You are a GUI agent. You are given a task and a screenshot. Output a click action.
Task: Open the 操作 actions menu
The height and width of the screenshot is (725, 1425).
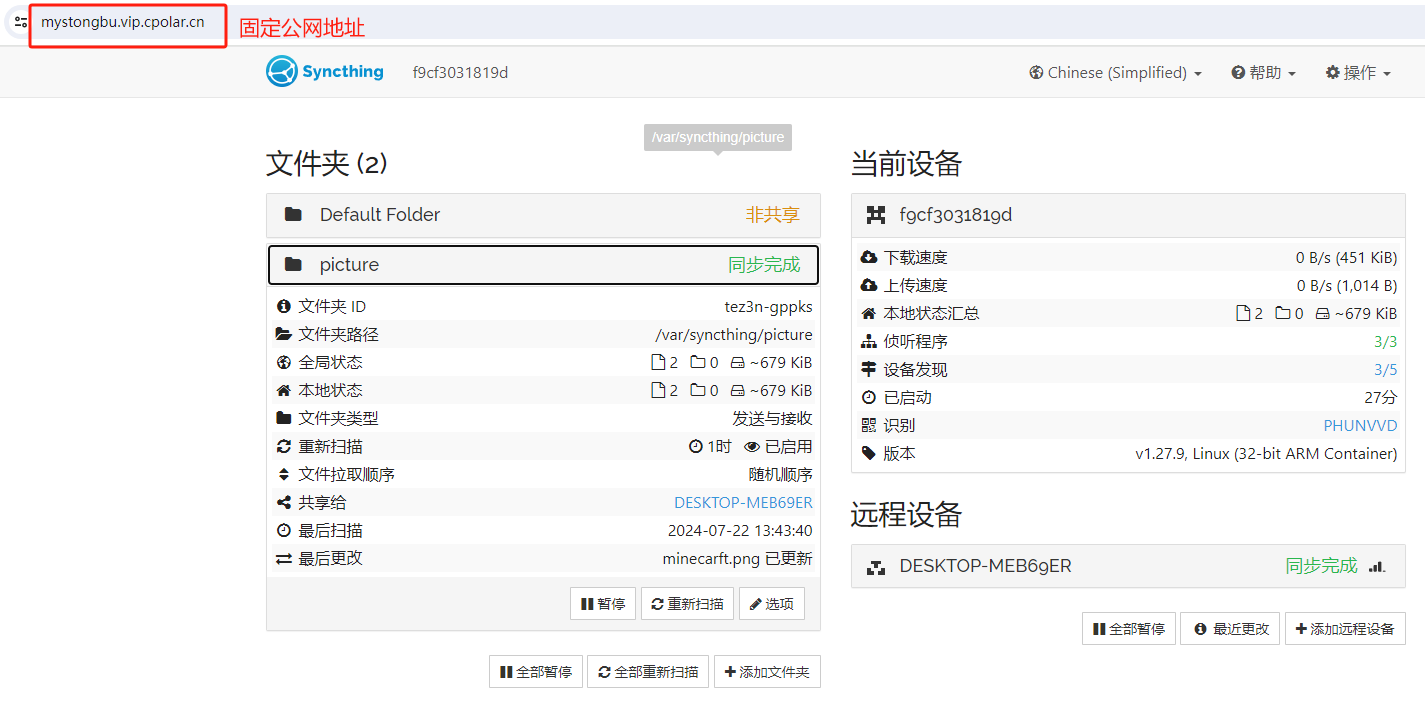(1358, 72)
